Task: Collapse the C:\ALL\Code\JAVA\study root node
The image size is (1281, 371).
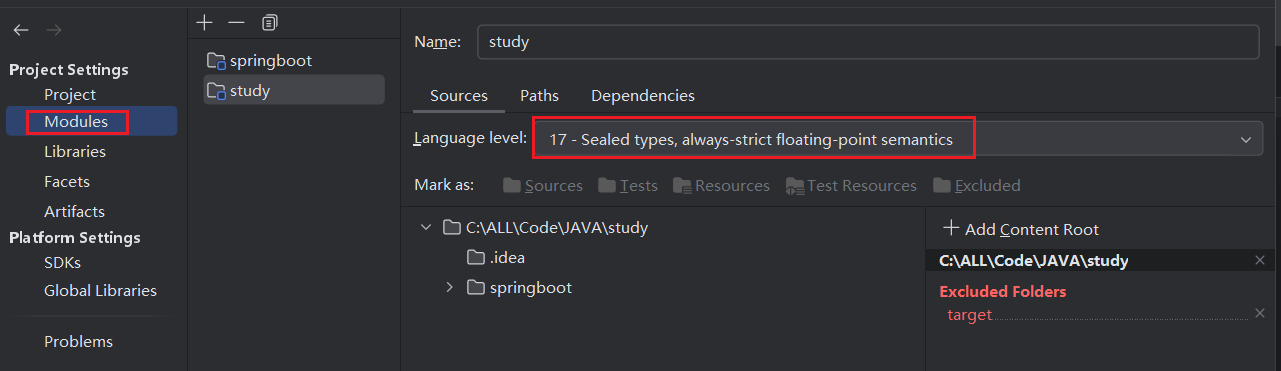Action: tap(427, 227)
